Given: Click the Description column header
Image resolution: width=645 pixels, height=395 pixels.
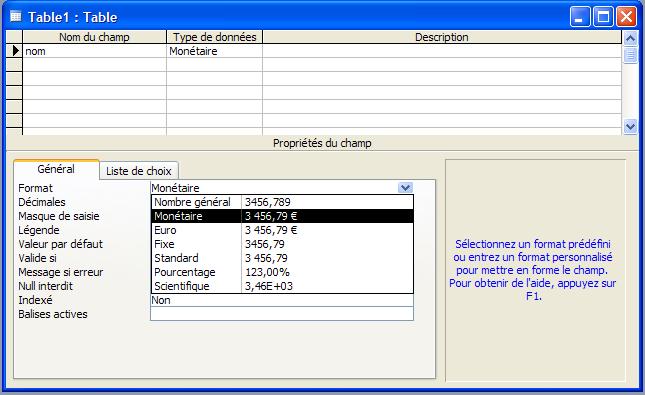Looking at the screenshot, I should tap(442, 37).
